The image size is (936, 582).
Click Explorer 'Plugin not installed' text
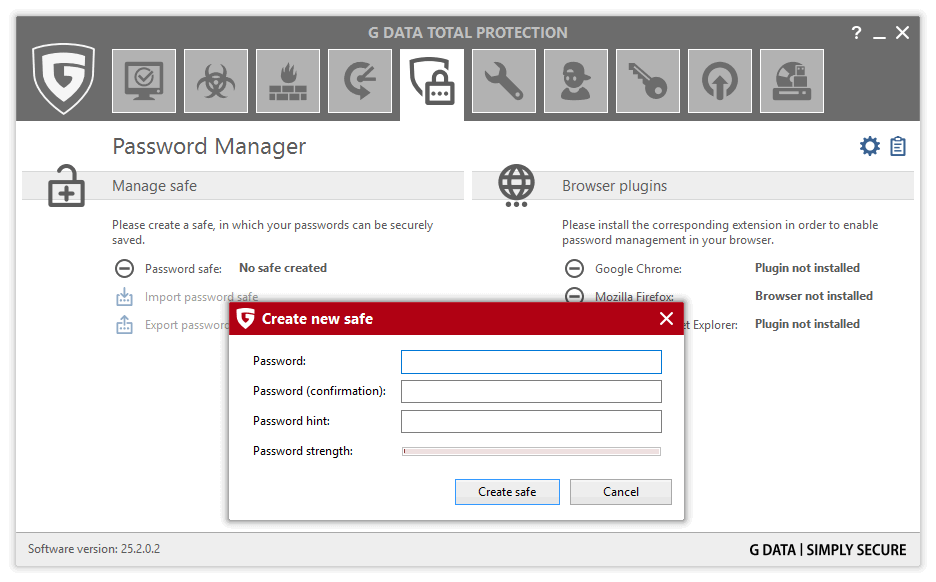[807, 324]
